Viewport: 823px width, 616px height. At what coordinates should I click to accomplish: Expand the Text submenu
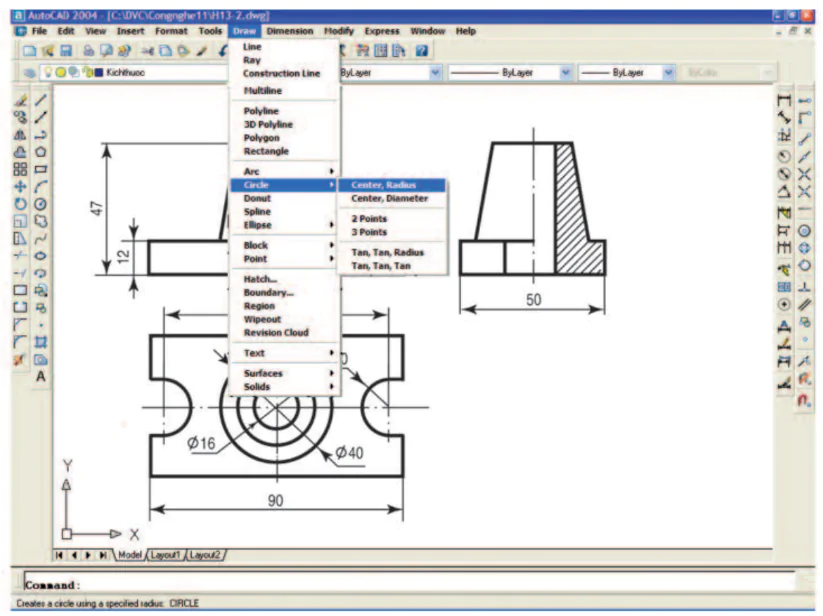click(284, 353)
